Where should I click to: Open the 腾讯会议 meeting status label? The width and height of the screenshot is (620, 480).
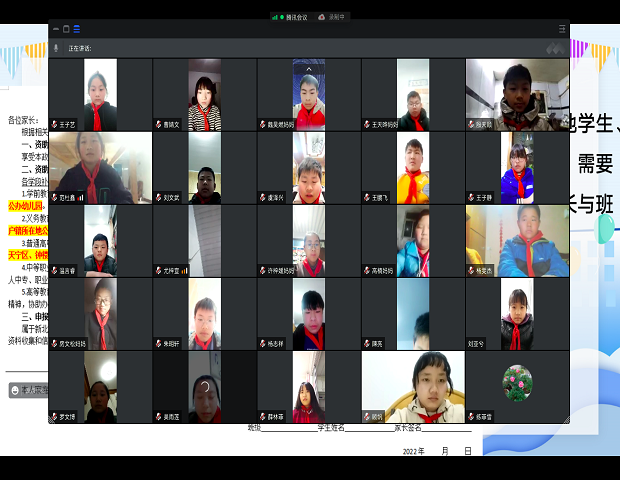pyautogui.click(x=297, y=17)
